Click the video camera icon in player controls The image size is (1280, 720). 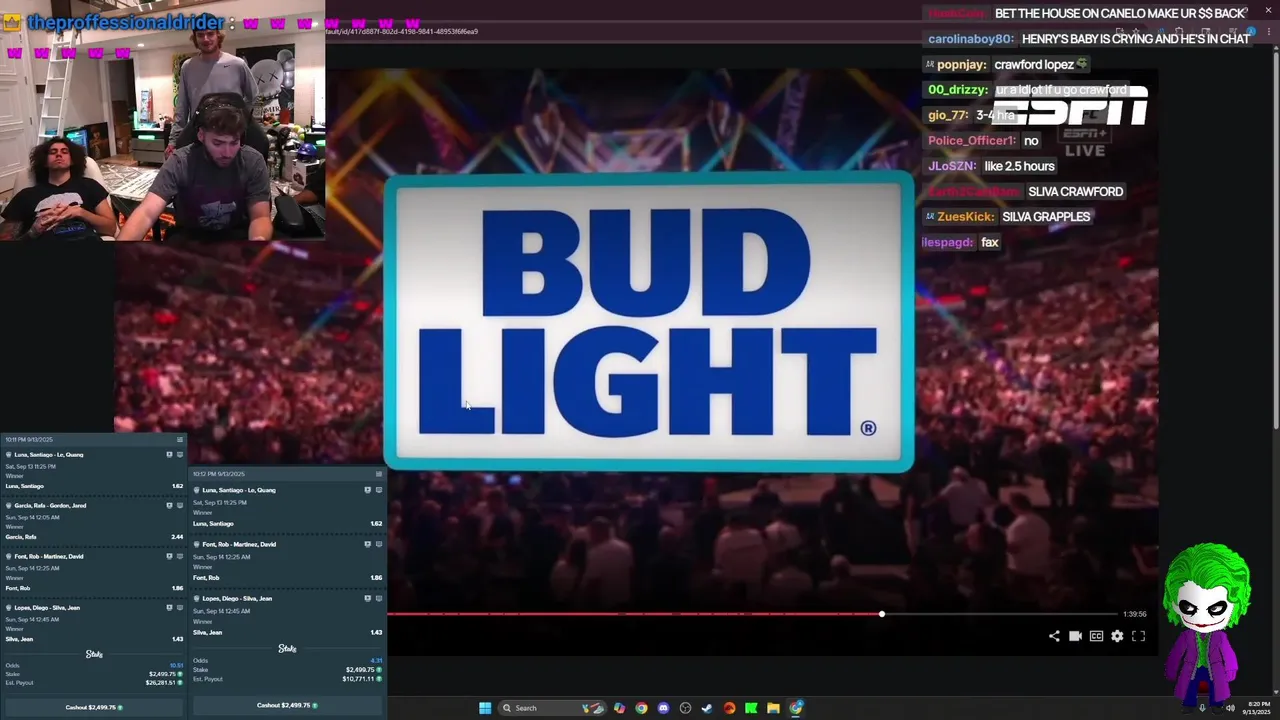point(1075,636)
